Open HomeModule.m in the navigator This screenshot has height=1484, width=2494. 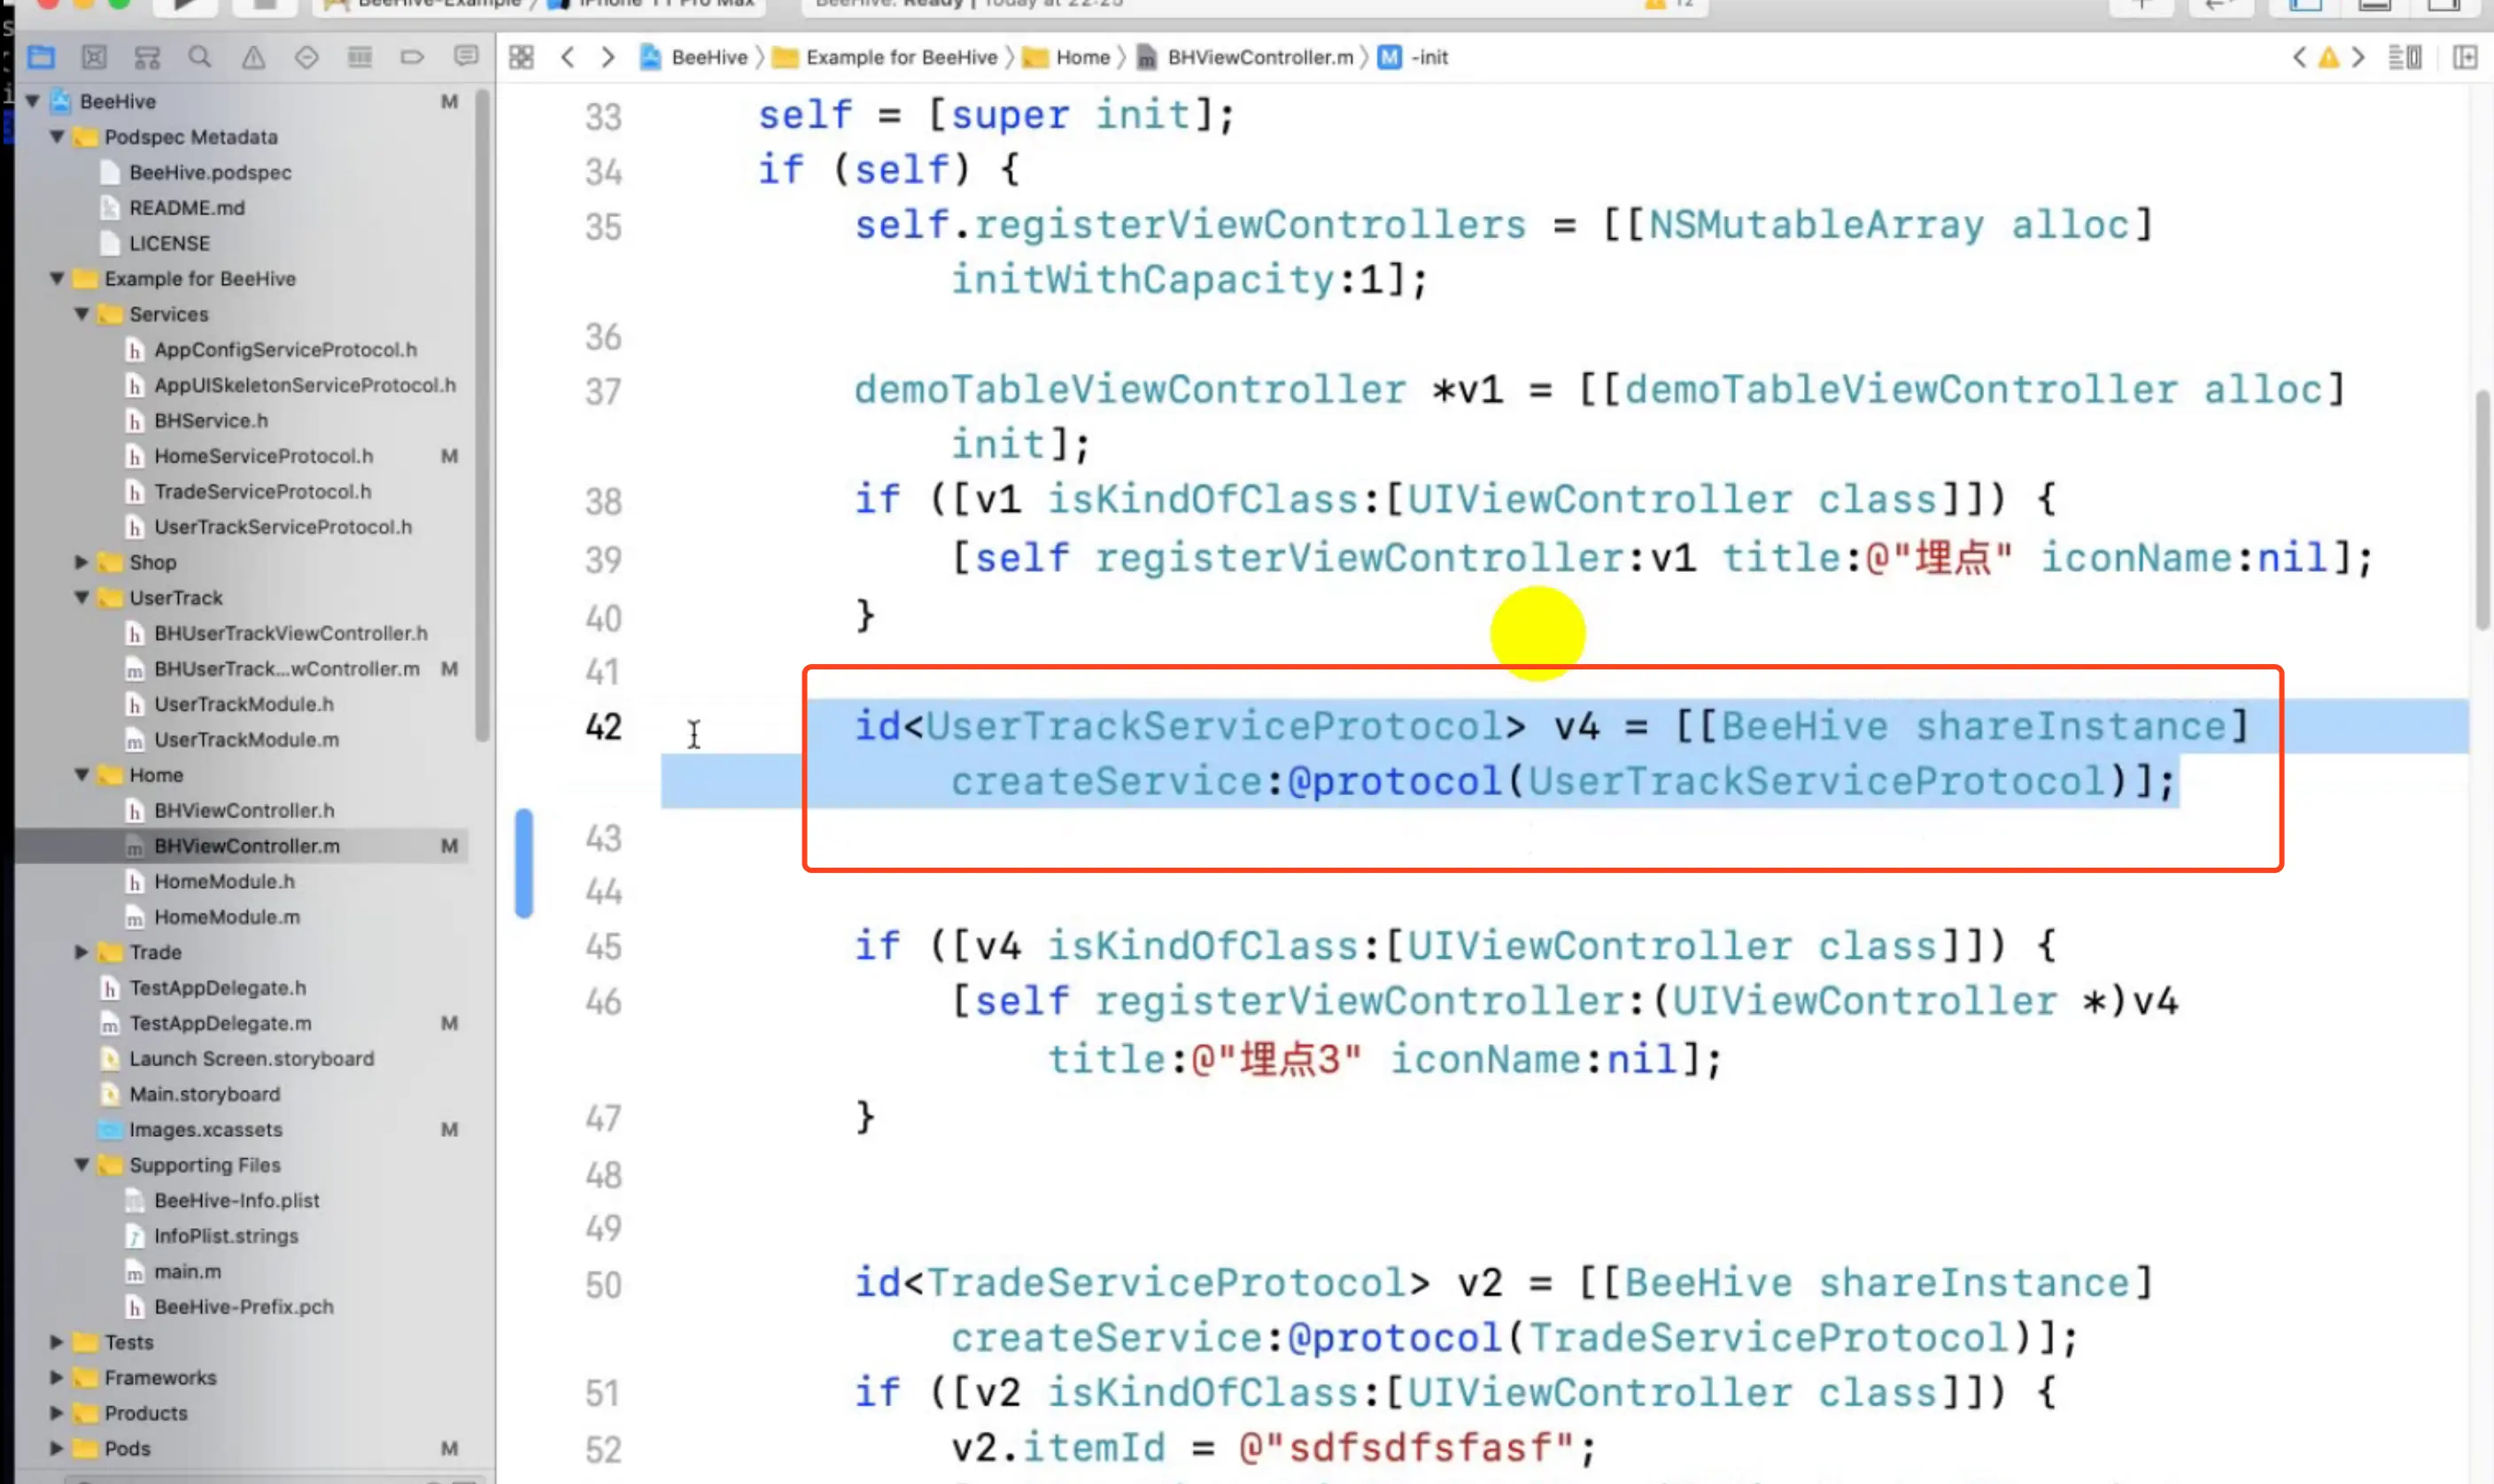click(226, 916)
